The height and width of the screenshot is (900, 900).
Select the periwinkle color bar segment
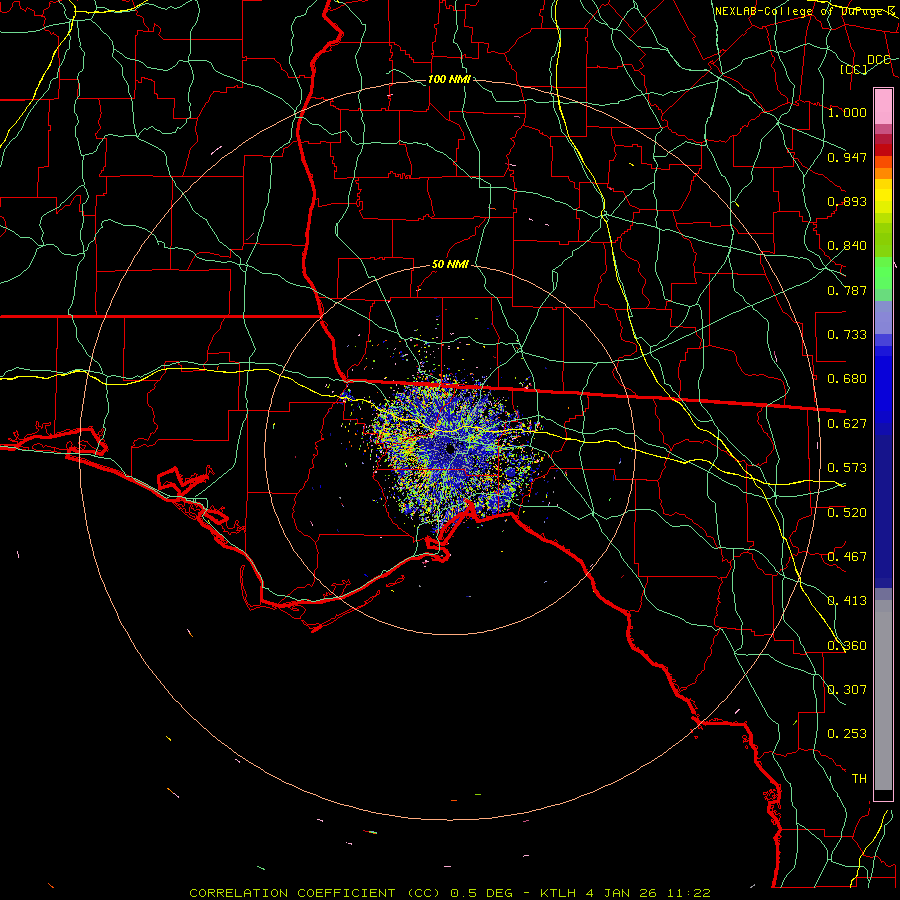[883, 317]
